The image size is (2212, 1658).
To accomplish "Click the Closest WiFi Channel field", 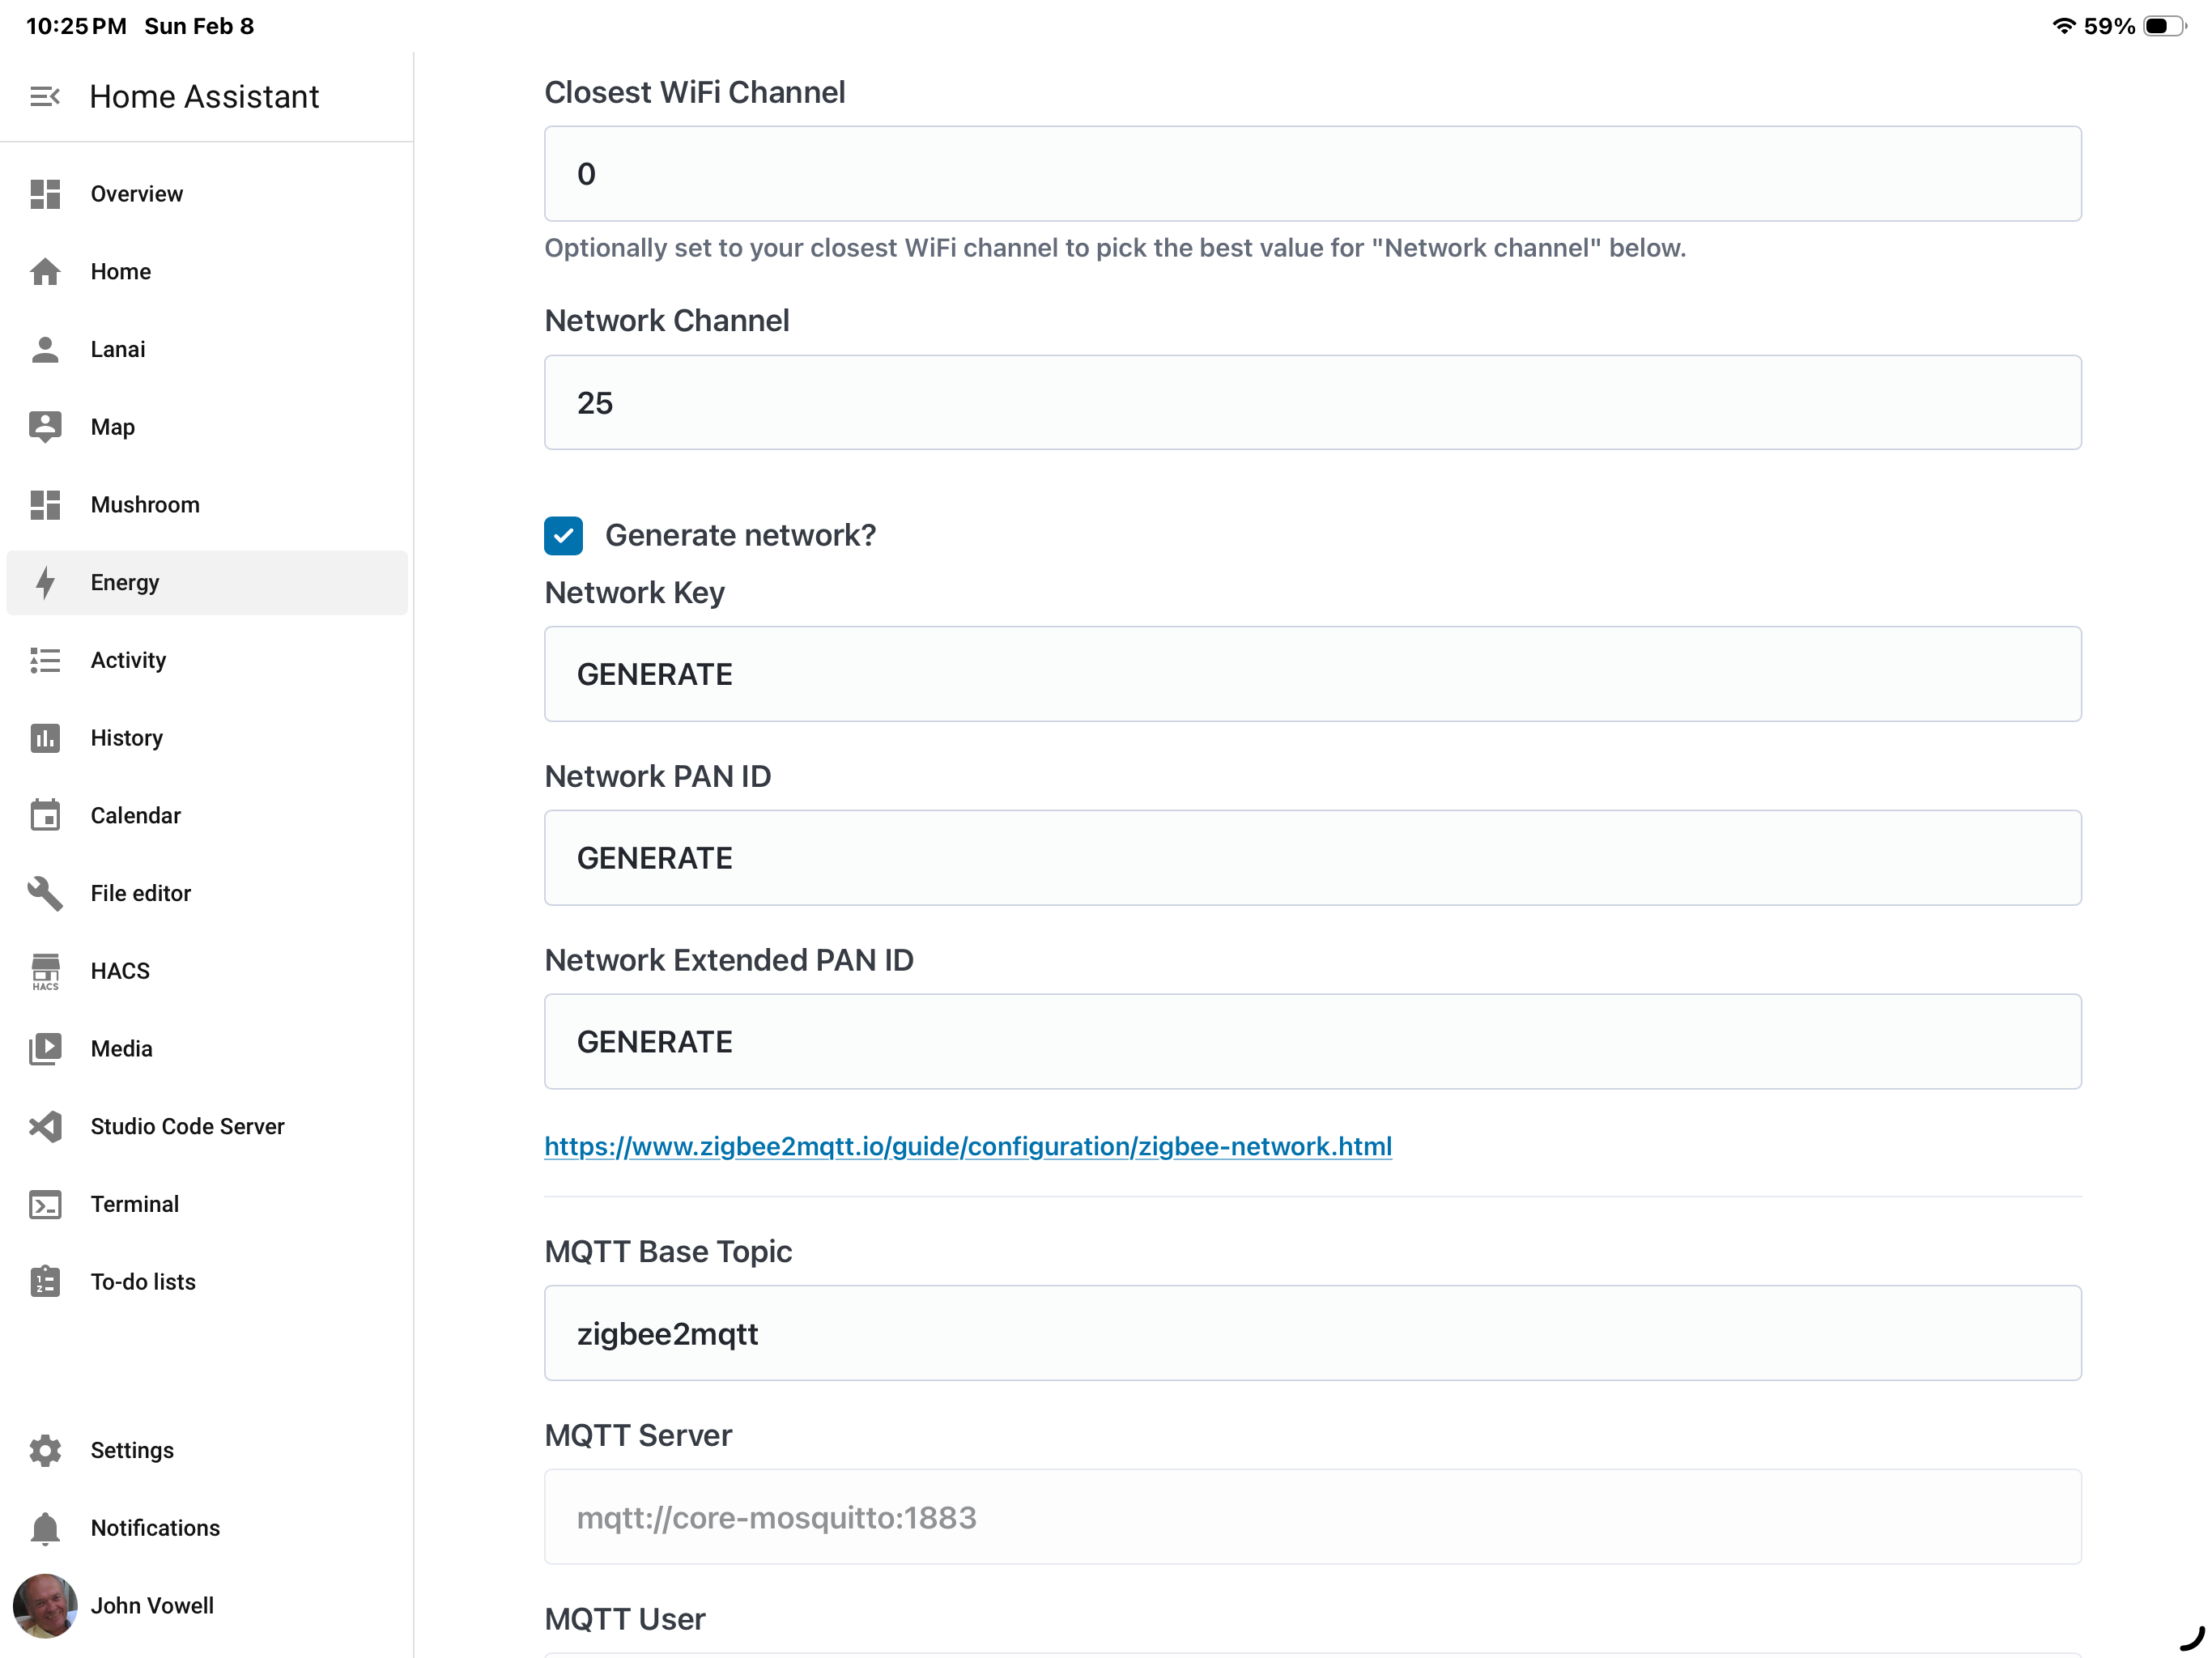I will click(1312, 174).
